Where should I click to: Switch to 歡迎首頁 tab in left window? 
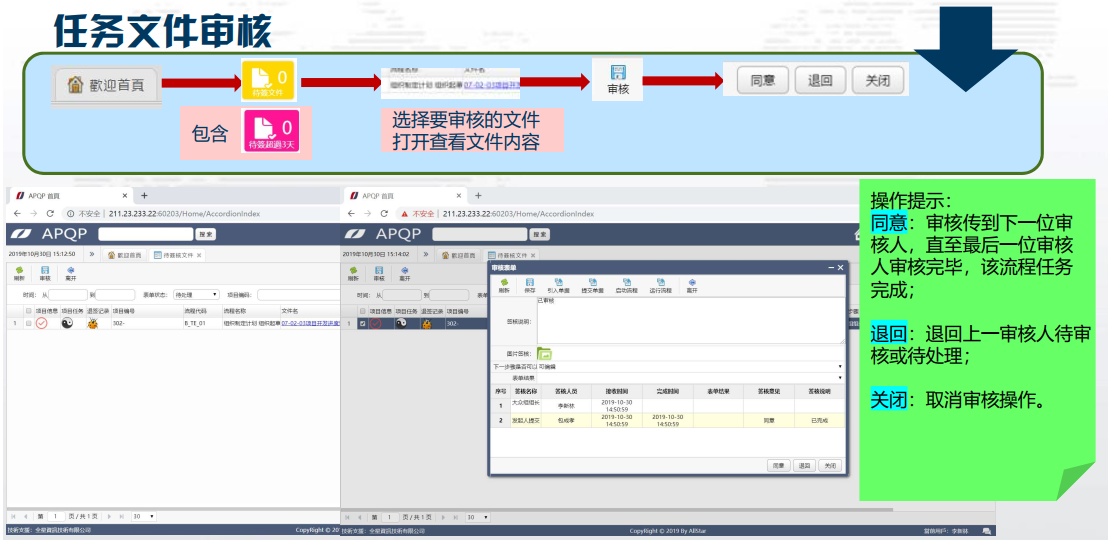coord(124,255)
